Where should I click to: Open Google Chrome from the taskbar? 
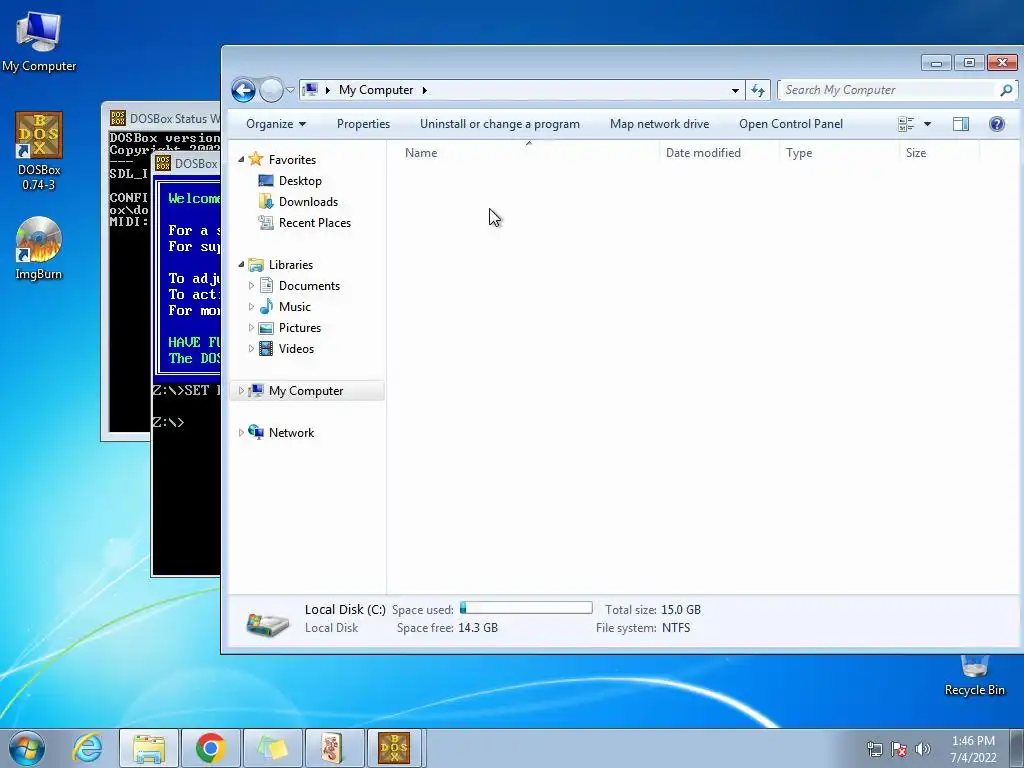click(210, 748)
